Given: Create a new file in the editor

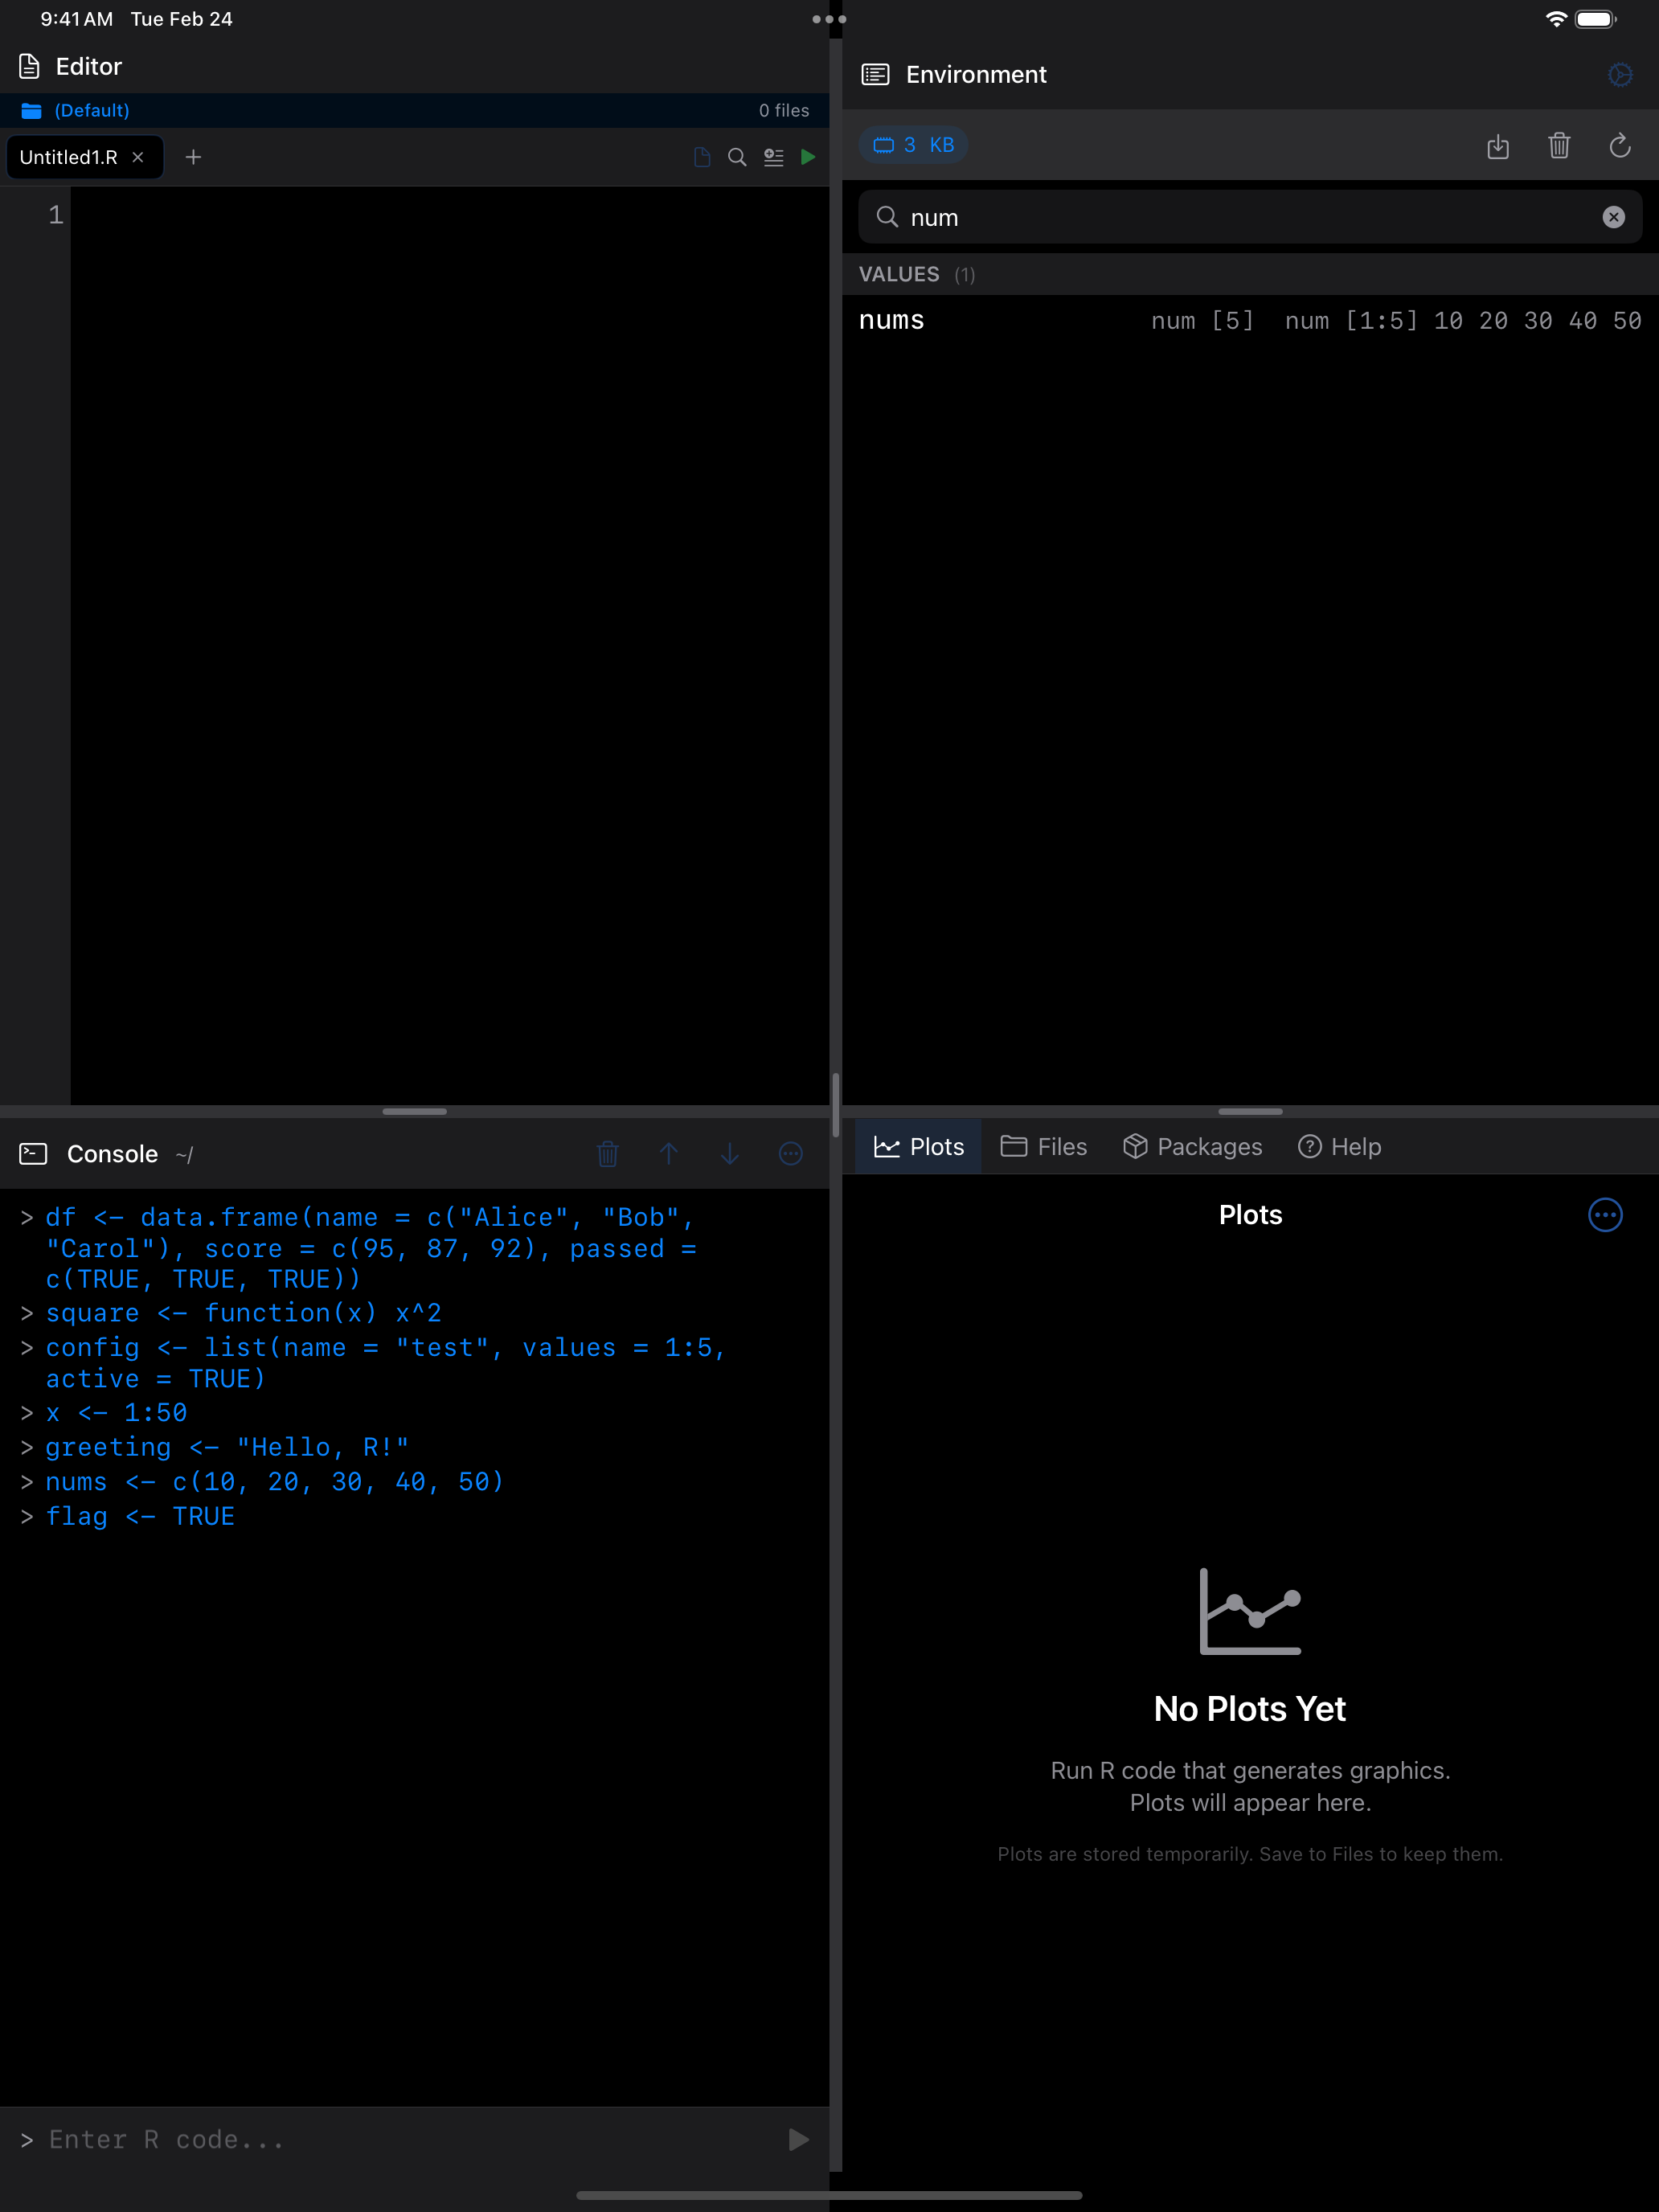Looking at the screenshot, I should pos(193,157).
